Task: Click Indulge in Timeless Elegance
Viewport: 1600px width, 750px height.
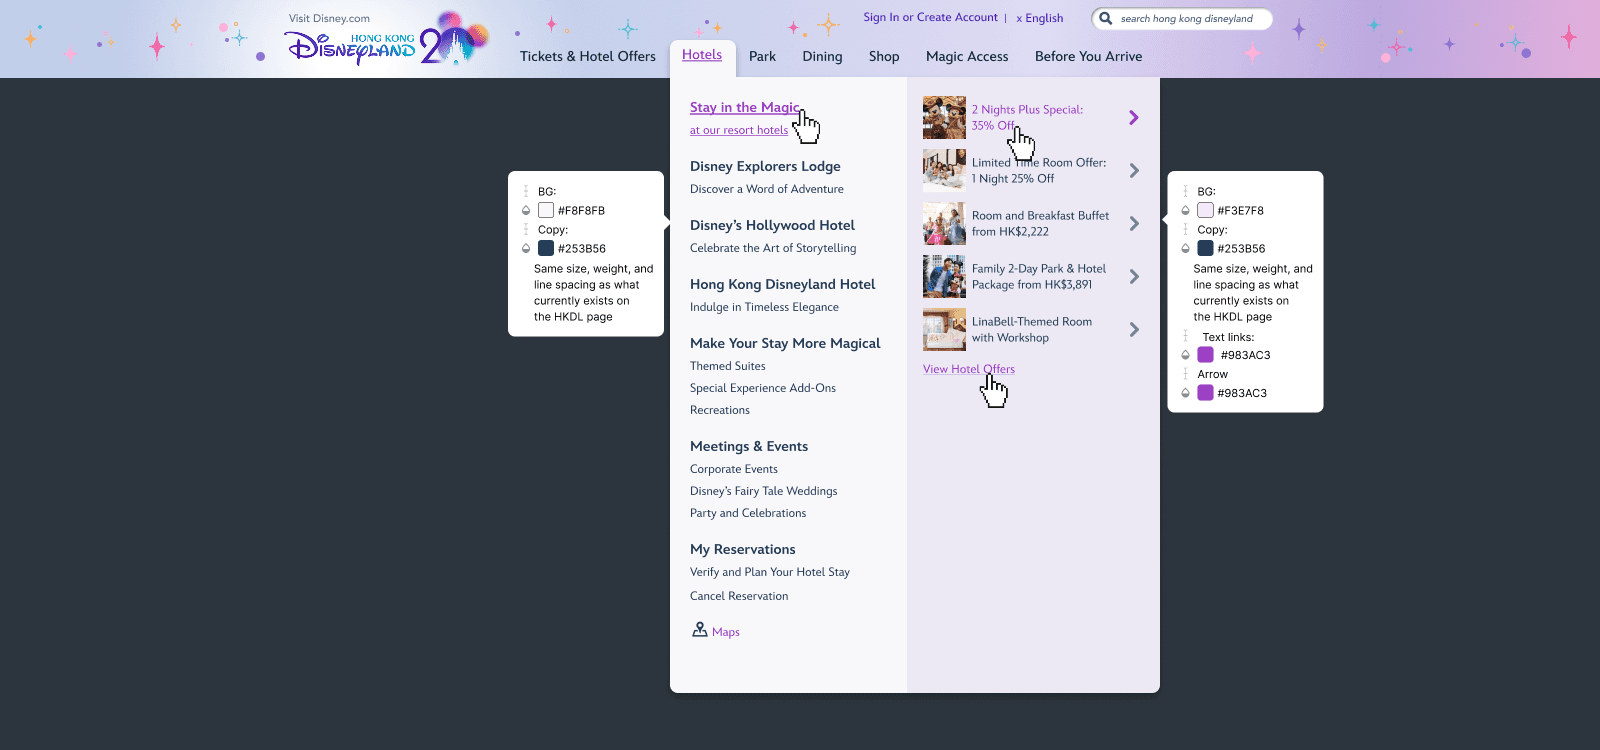Action: [764, 307]
